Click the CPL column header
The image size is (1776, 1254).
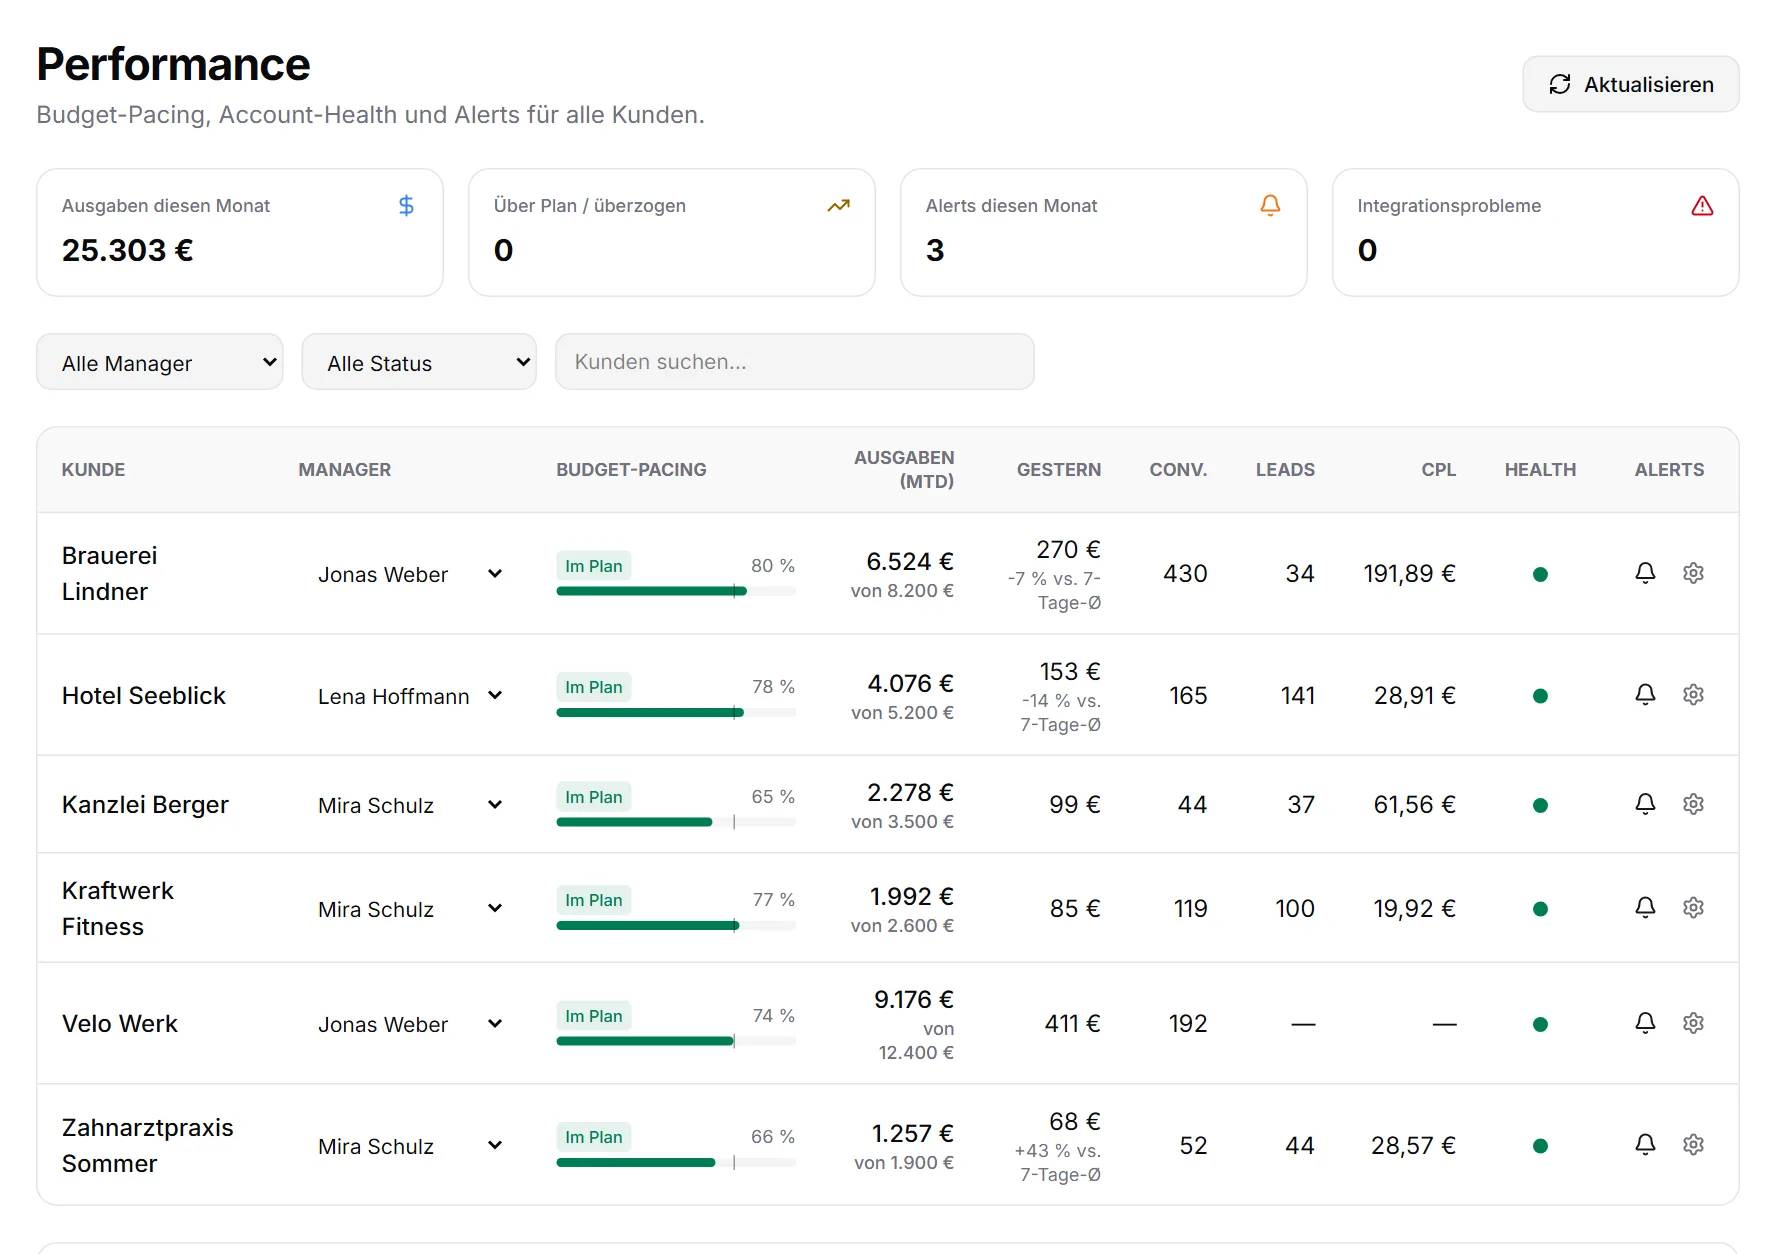click(x=1438, y=469)
